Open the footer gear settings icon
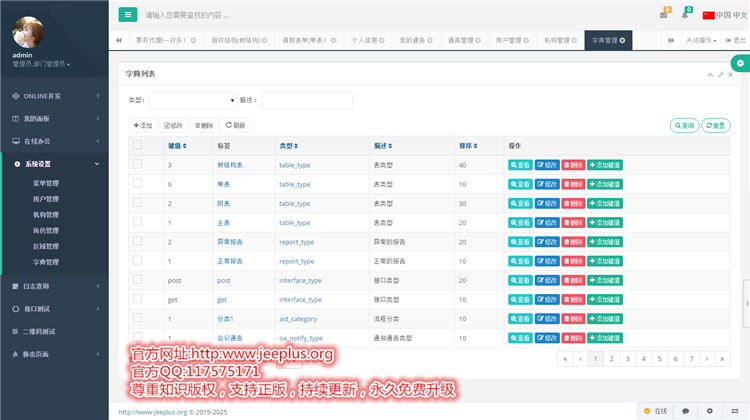The height and width of the screenshot is (420, 750). click(x=710, y=411)
